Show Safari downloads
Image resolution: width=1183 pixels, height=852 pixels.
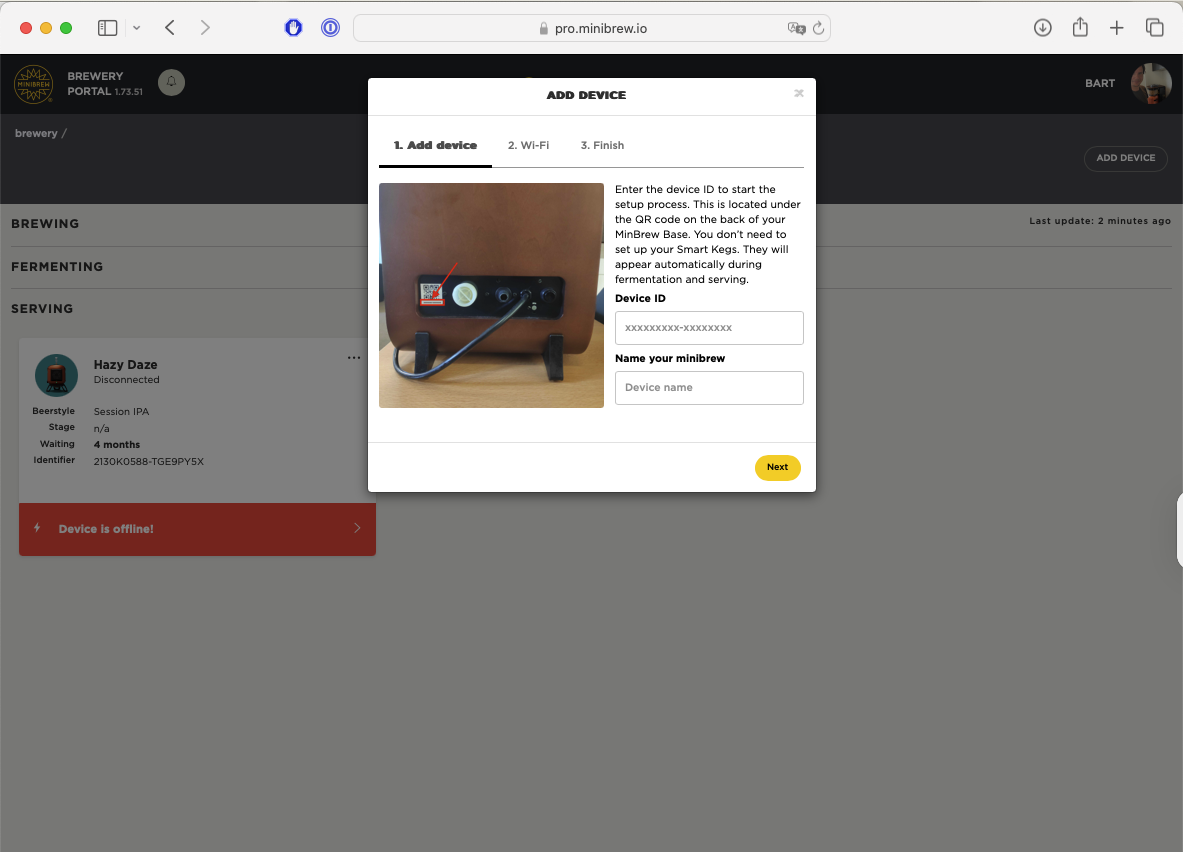click(x=1043, y=28)
